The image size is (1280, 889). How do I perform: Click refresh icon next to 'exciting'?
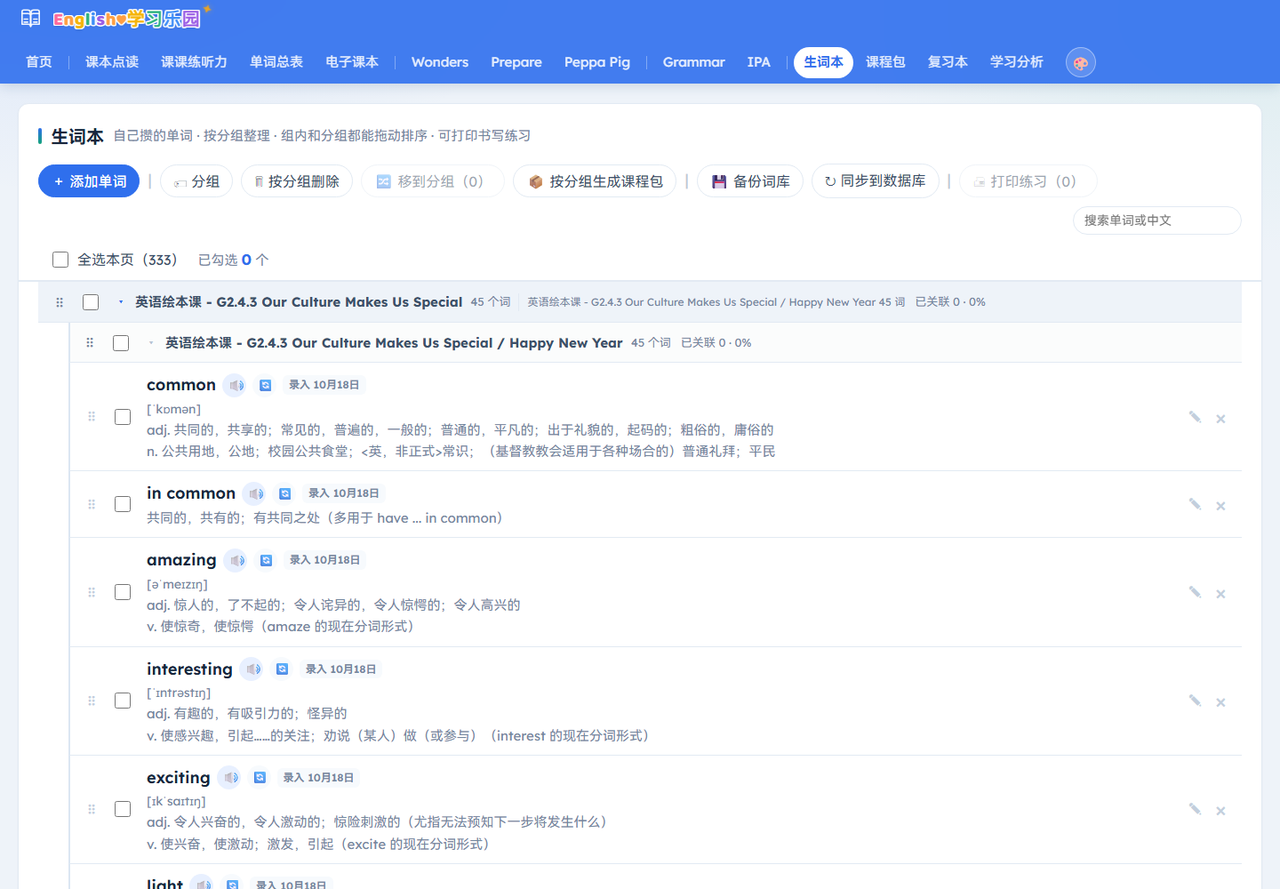260,777
